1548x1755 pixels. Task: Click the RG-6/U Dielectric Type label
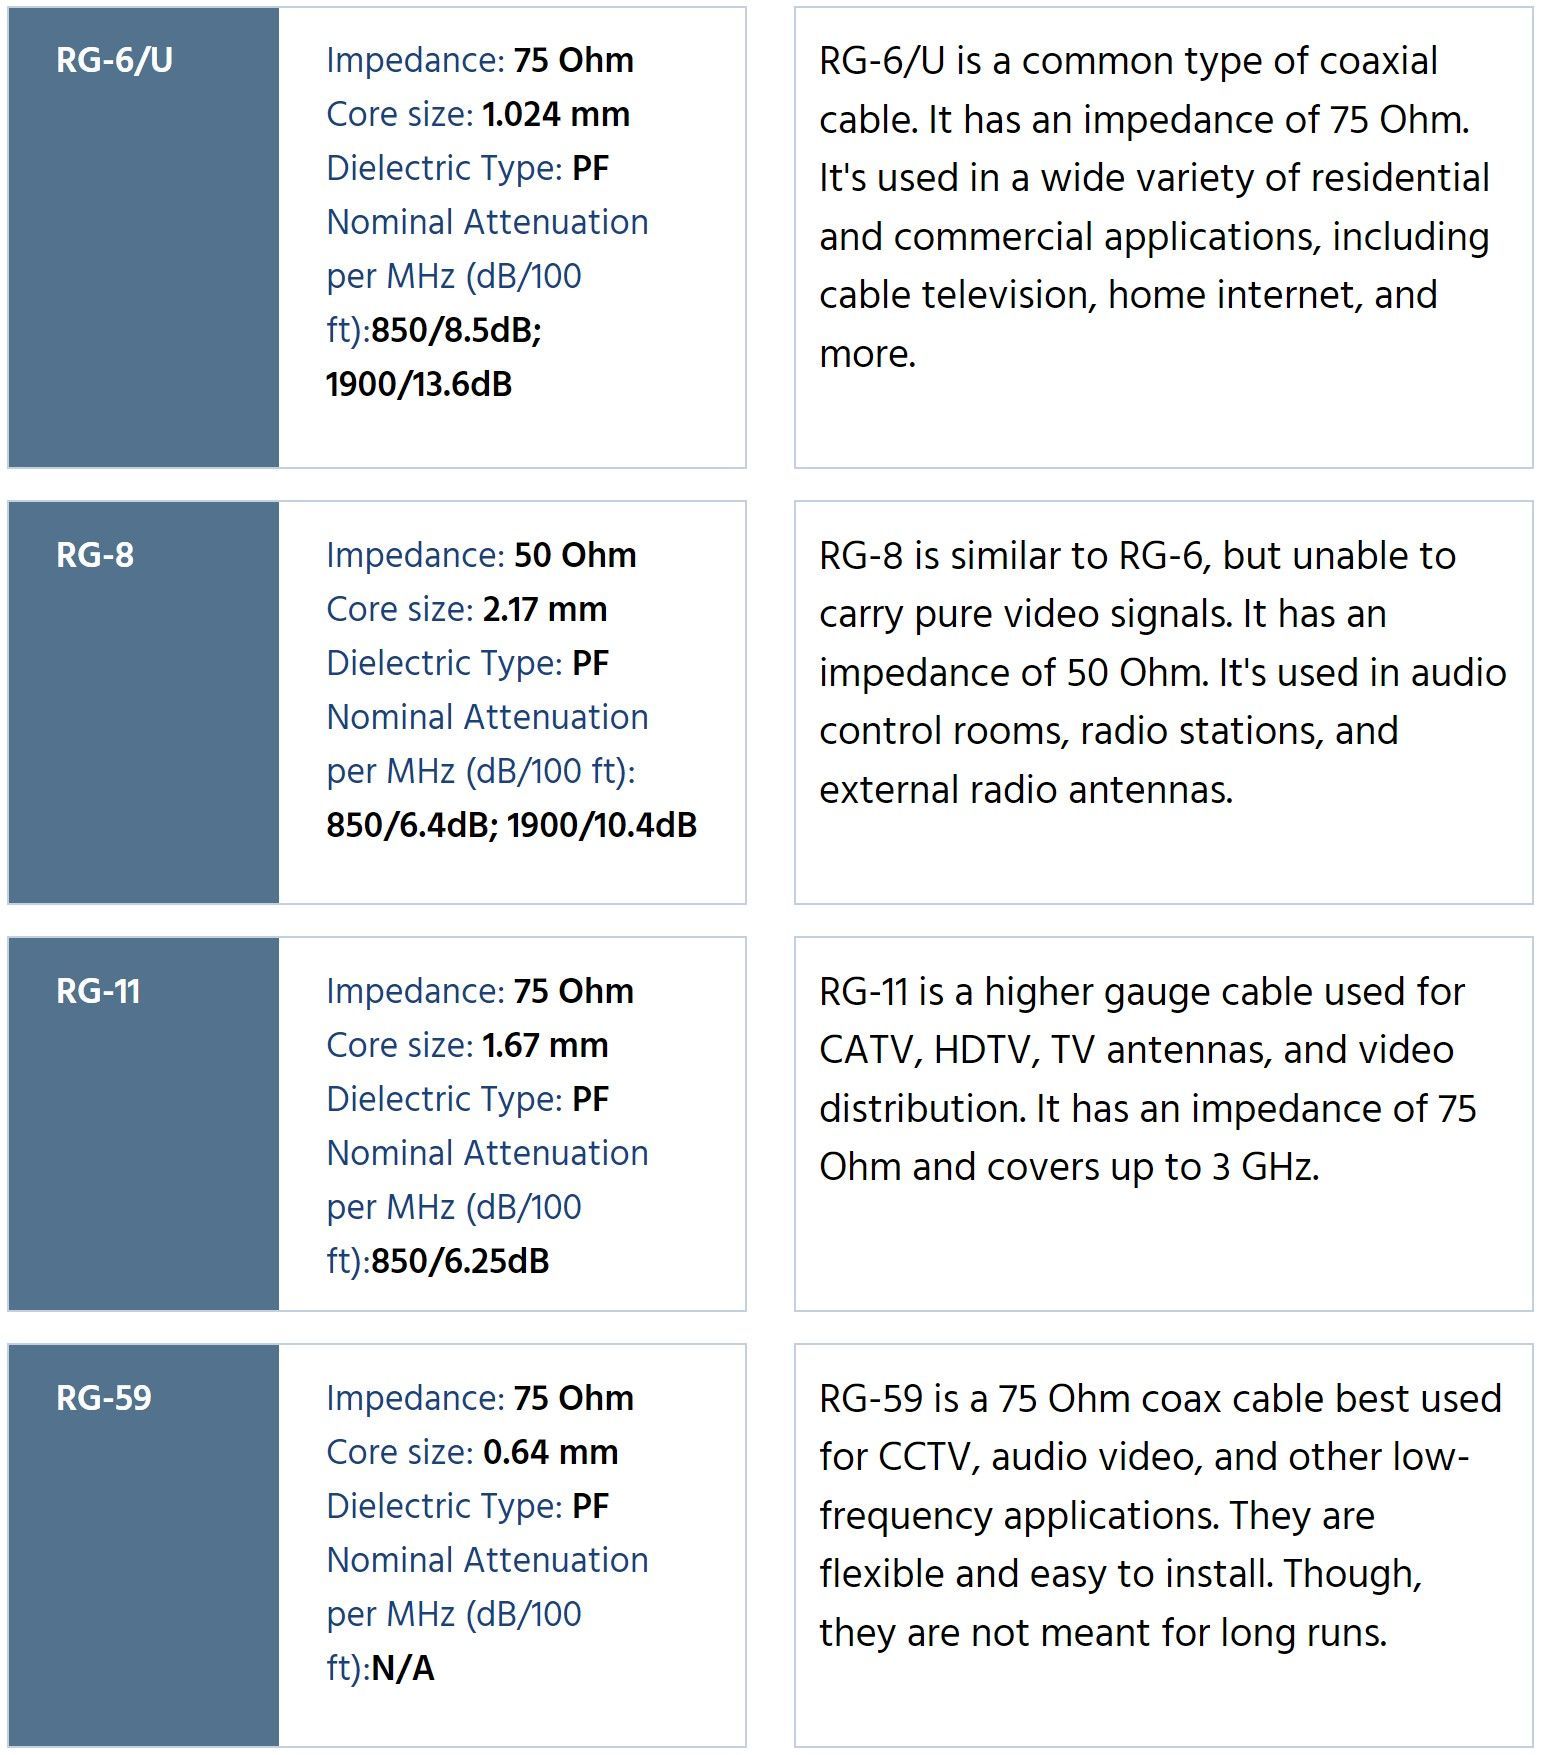(x=444, y=168)
